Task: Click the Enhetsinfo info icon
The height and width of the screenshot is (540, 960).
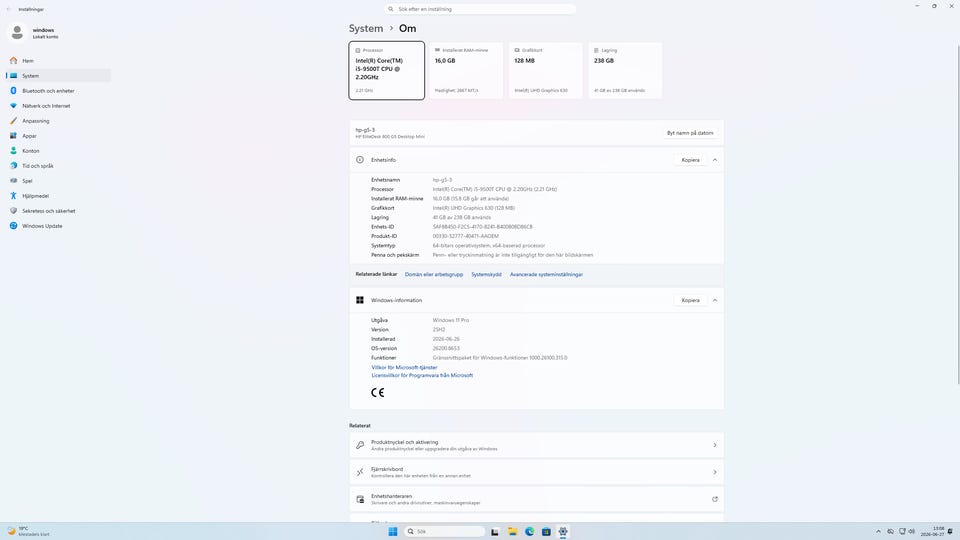Action: tap(360, 160)
